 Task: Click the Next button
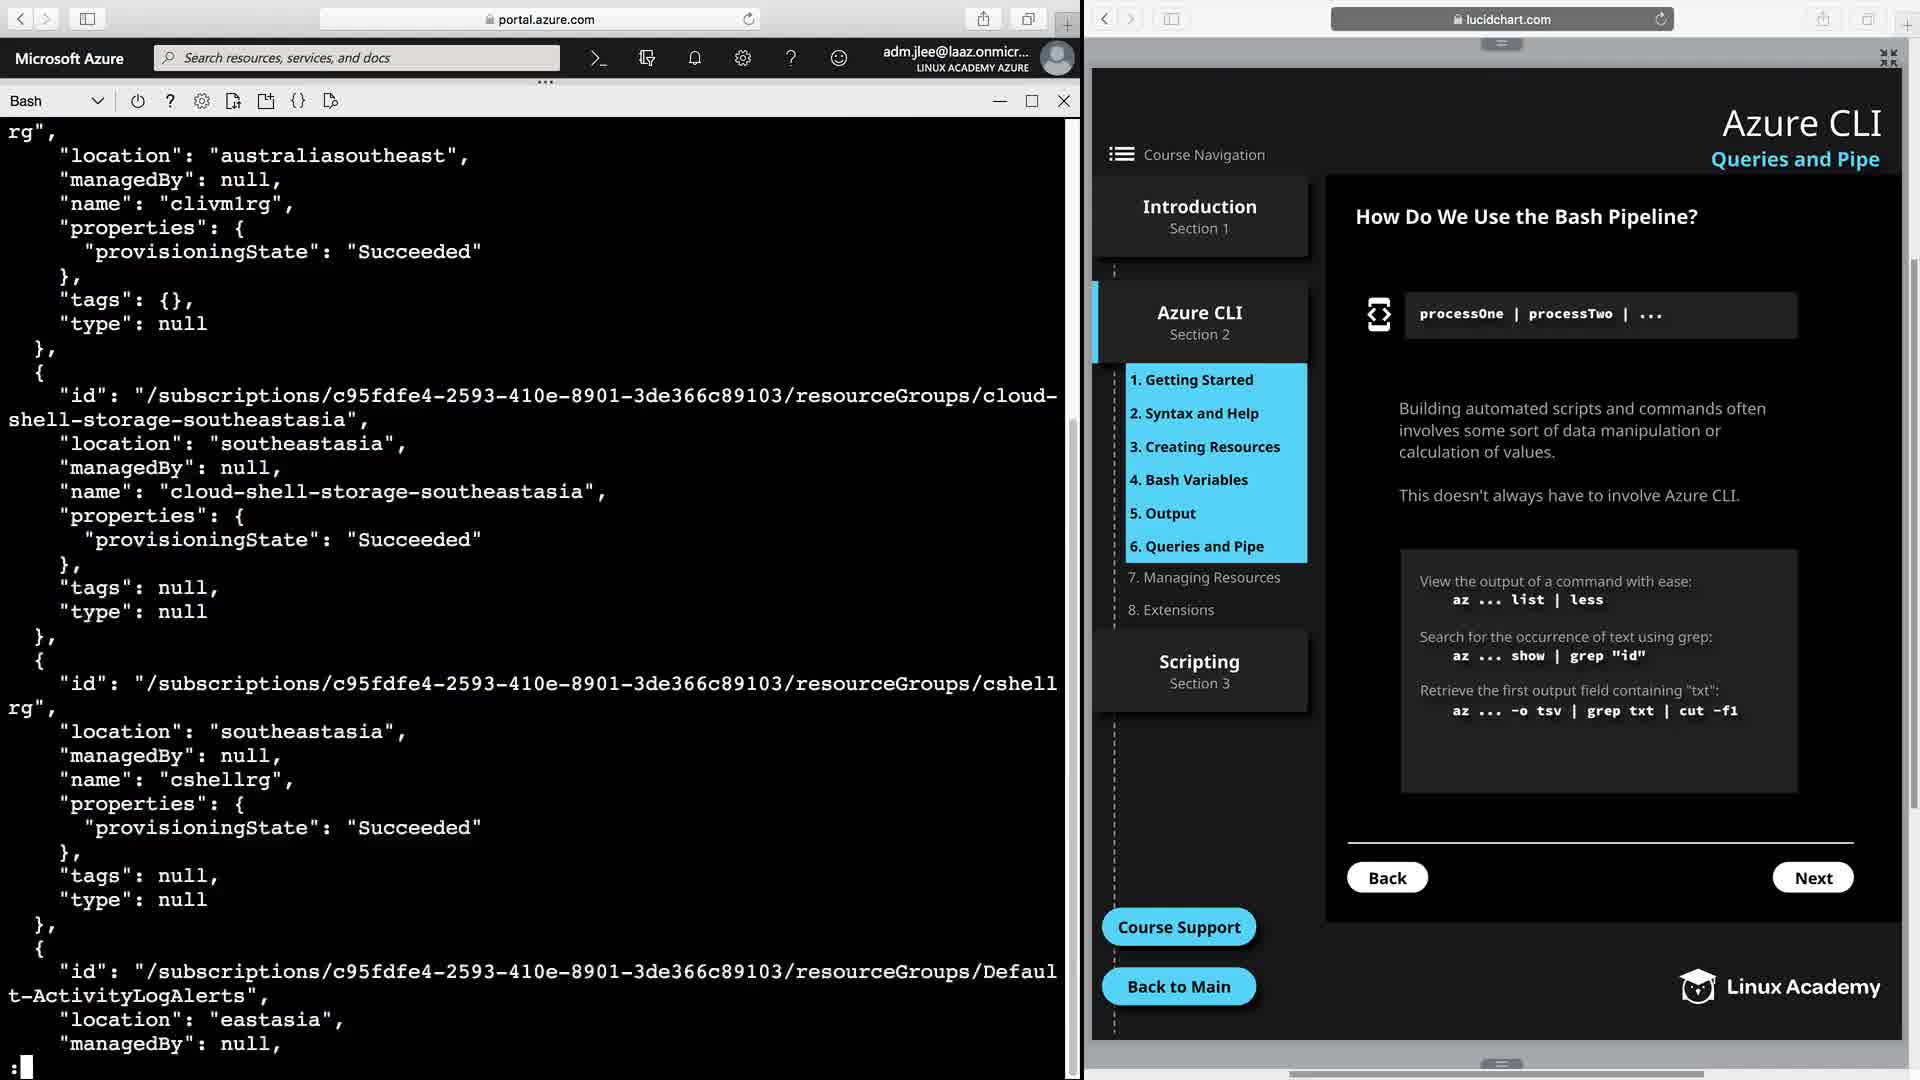(1812, 878)
